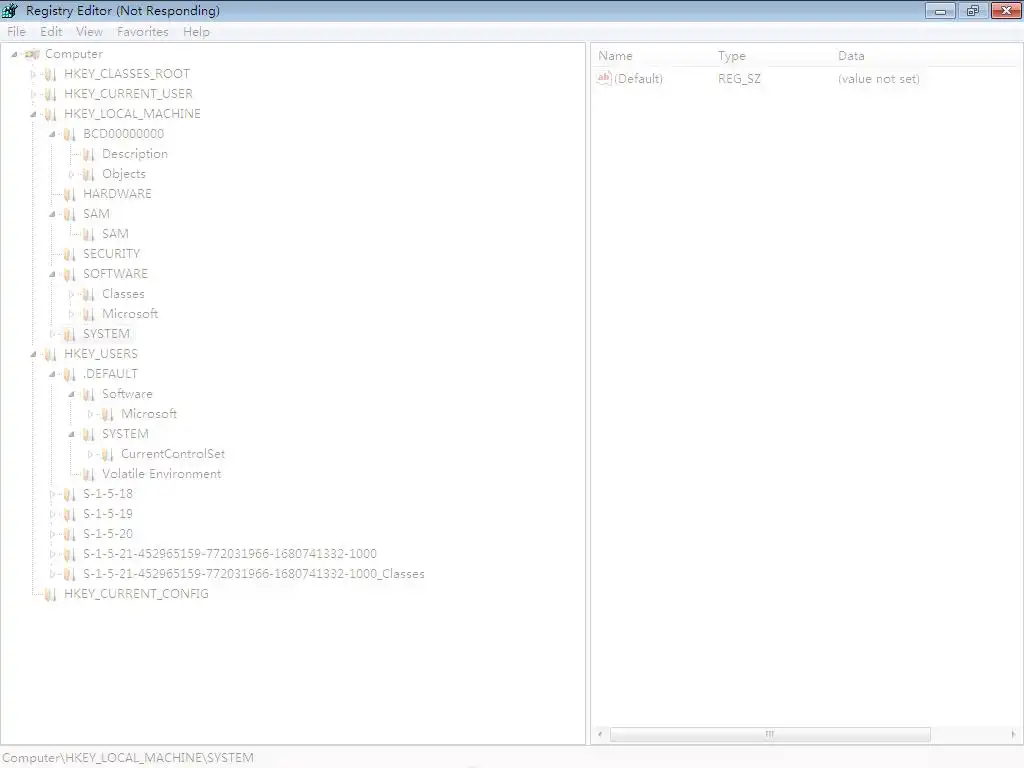Click the scrollbar right arrow in values pane
The width and height of the screenshot is (1024, 768).
(x=1013, y=734)
